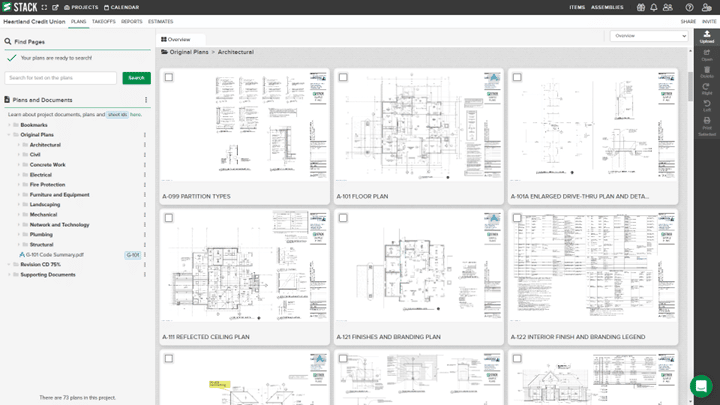Click the plan search text field
Image resolution: width=720 pixels, height=405 pixels.
tap(61, 78)
